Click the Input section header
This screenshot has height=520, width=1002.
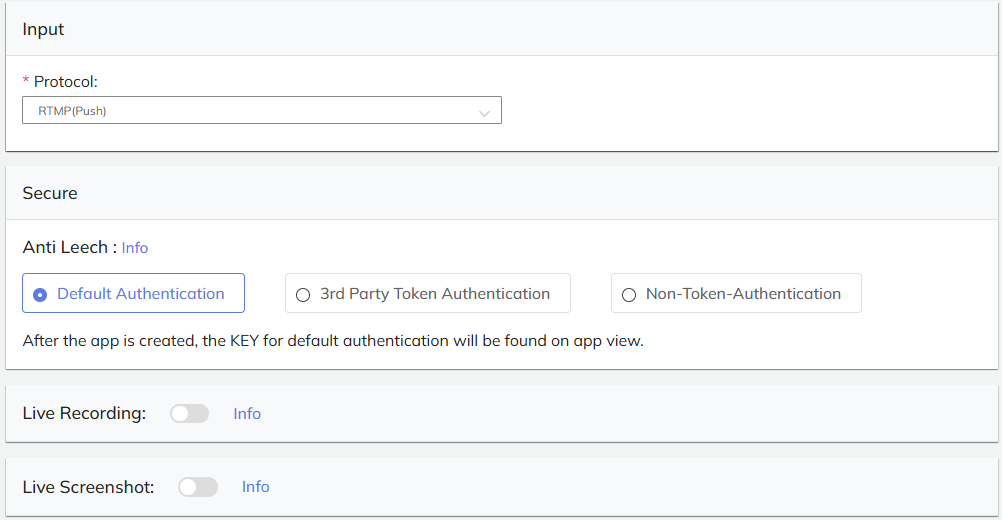(x=43, y=29)
